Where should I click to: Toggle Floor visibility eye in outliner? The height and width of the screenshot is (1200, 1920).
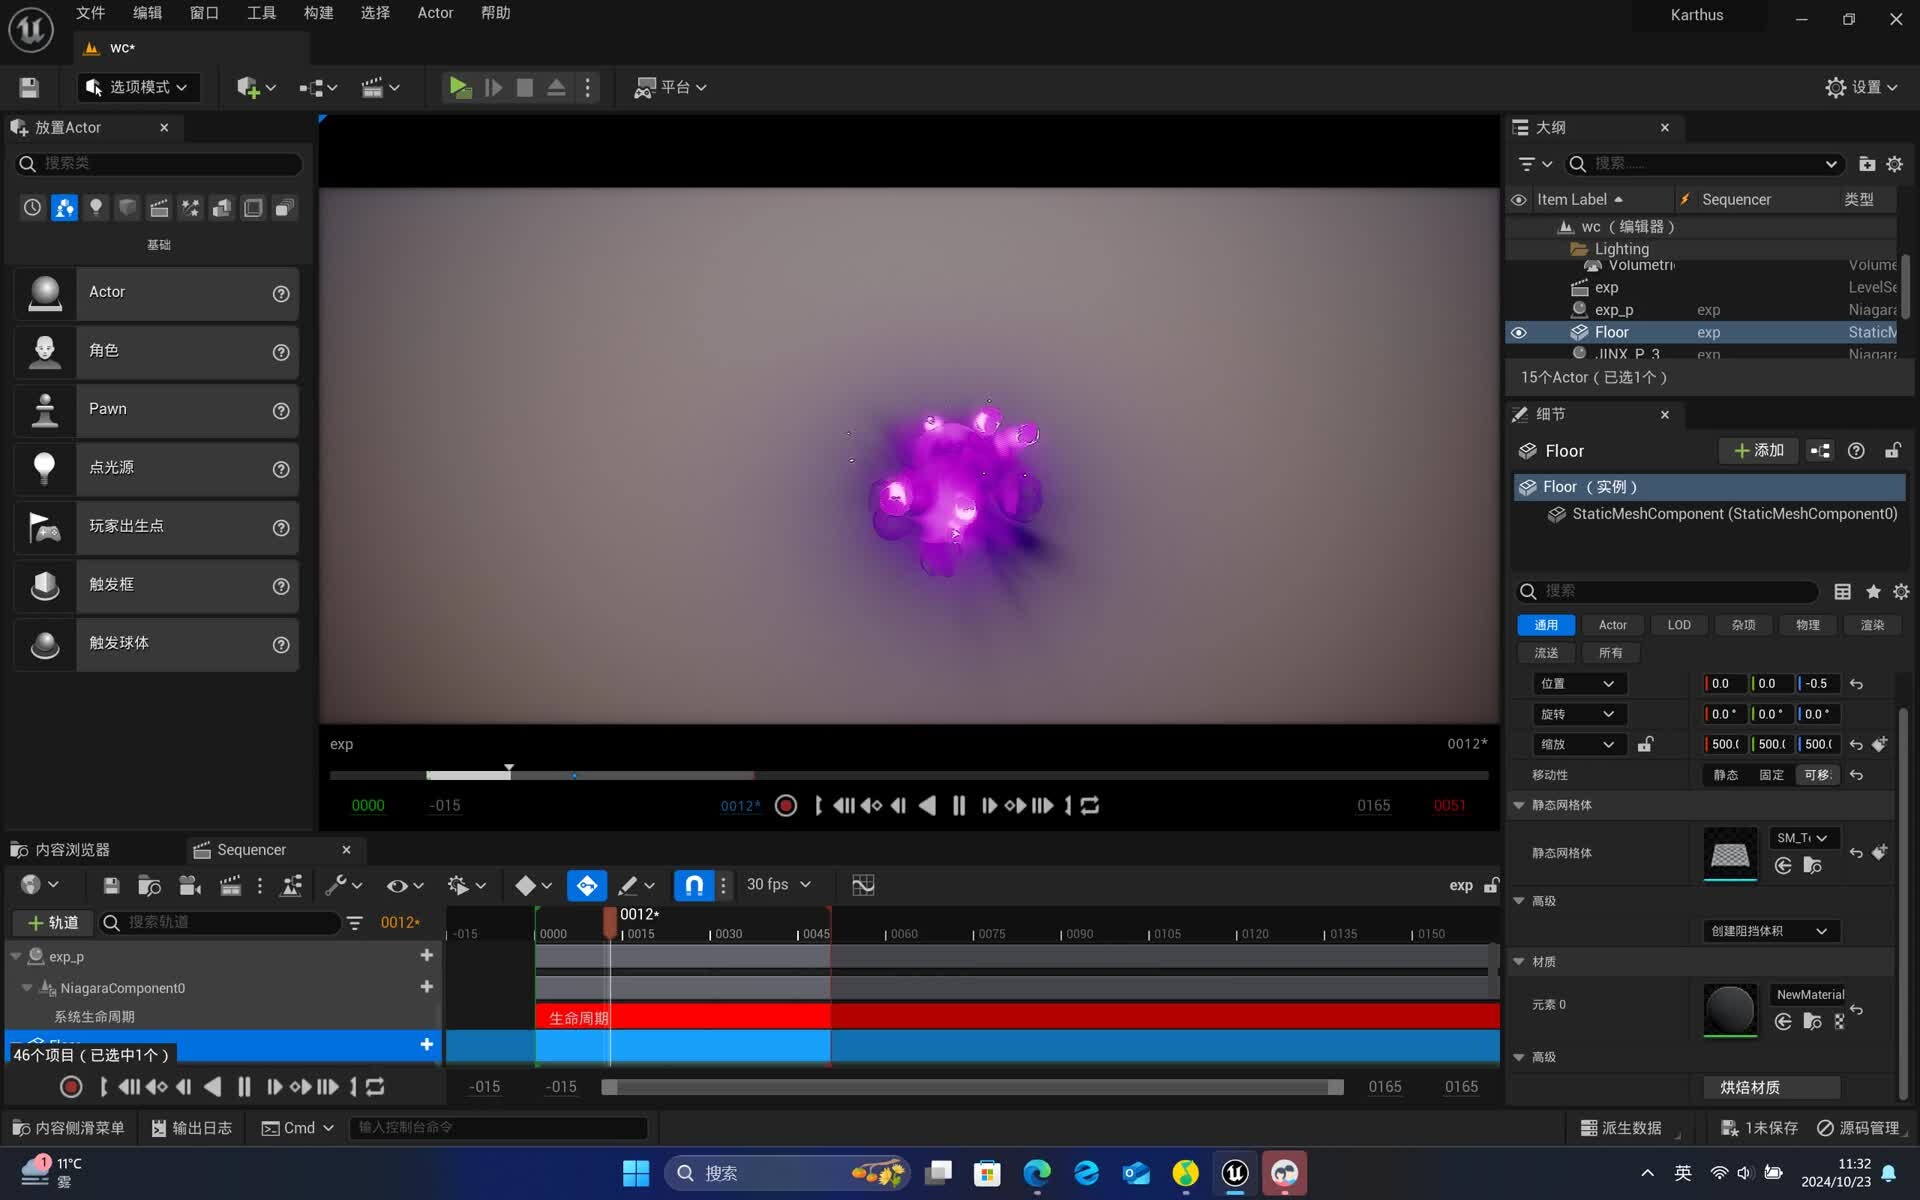[x=1519, y=332]
